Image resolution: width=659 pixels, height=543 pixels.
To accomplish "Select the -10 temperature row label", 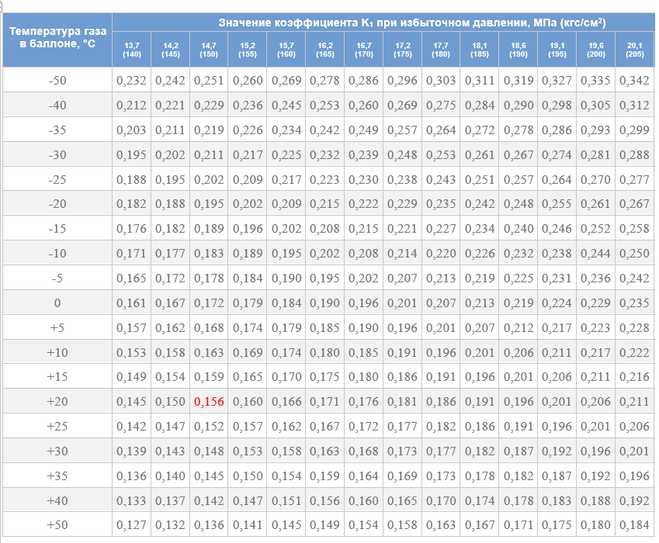I will 57,253.
